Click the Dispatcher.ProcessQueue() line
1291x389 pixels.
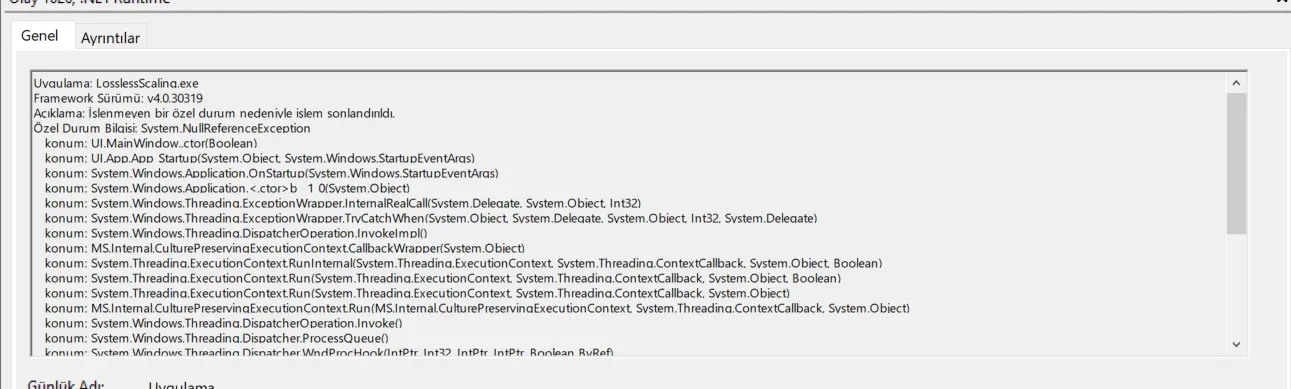click(x=203, y=338)
